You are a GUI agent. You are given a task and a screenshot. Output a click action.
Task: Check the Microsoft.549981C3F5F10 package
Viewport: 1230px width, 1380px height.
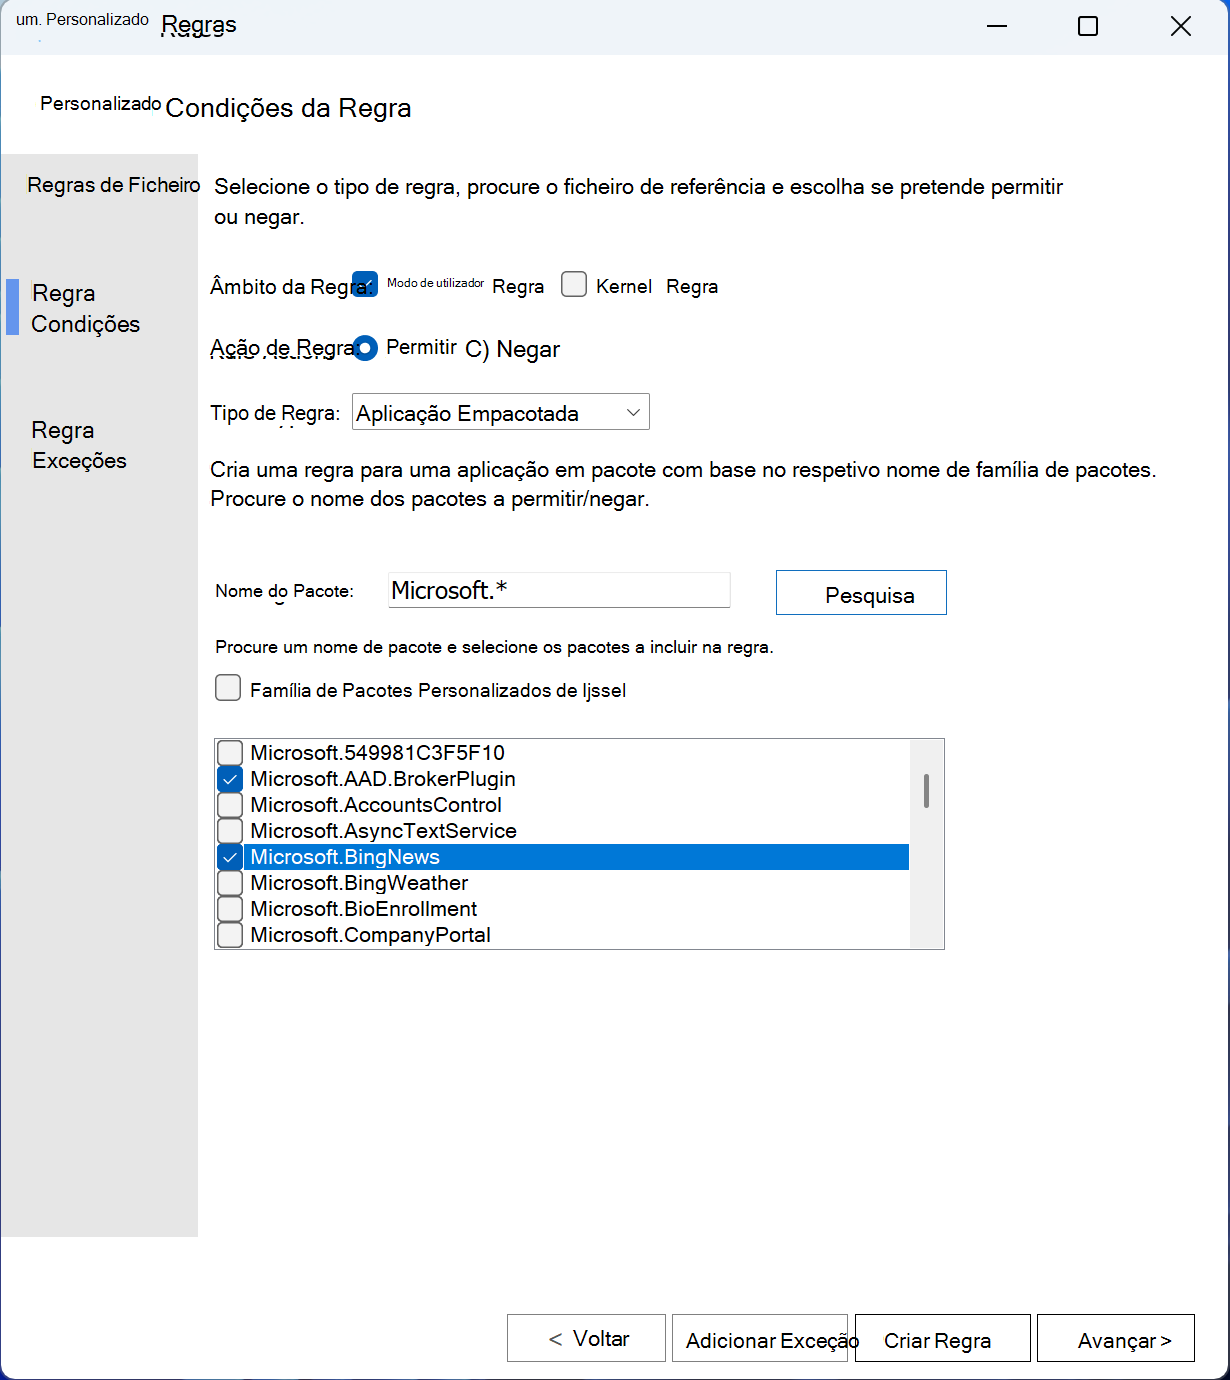230,753
